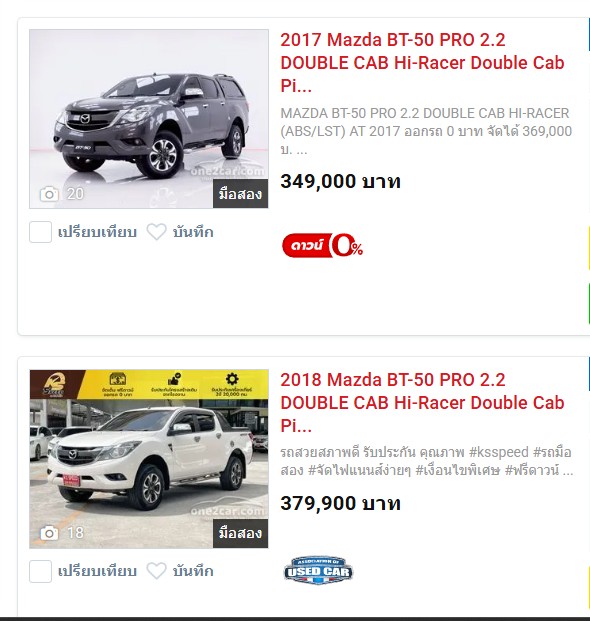The height and width of the screenshot is (621, 590).
Task: Click the white Mazda BT-50 photo thumbnail
Action: pos(149,459)
